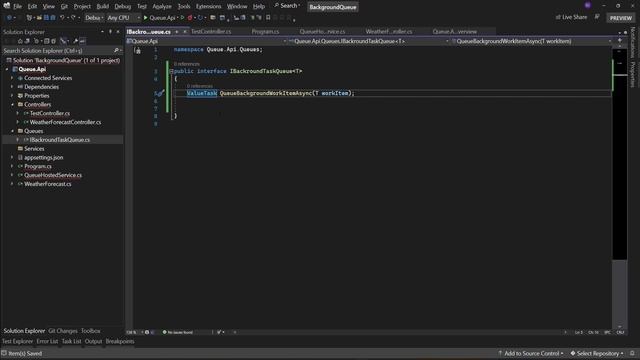Toggle Preview Selected Items button in Solution Explorer
The width and height of the screenshot is (640, 360).
pyautogui.click(x=83, y=41)
